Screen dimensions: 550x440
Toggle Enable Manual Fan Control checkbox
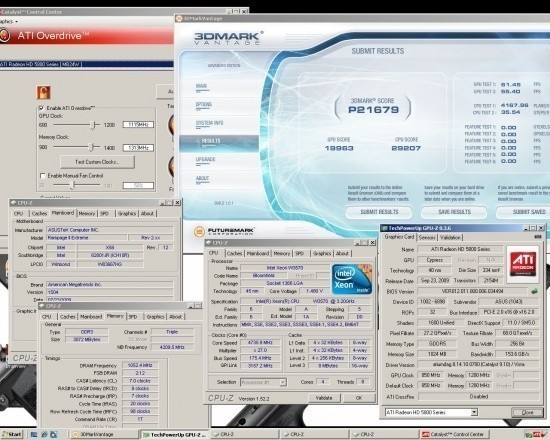[x=43, y=175]
